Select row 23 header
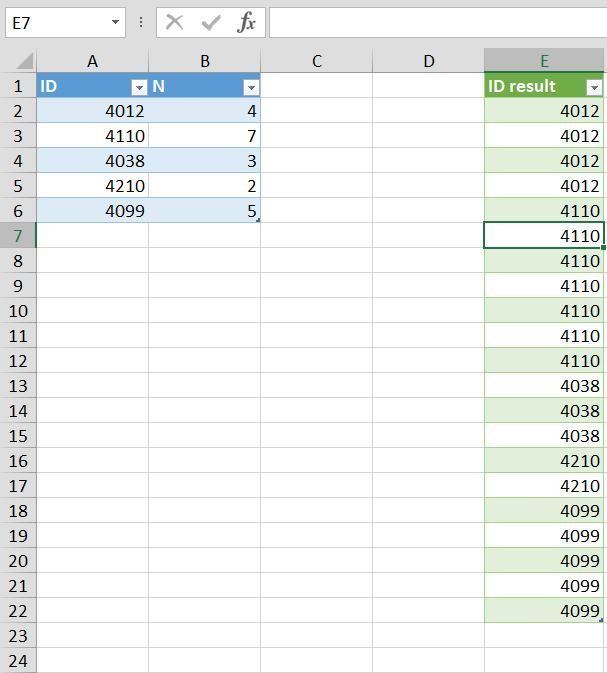The image size is (607, 673). click(x=18, y=636)
